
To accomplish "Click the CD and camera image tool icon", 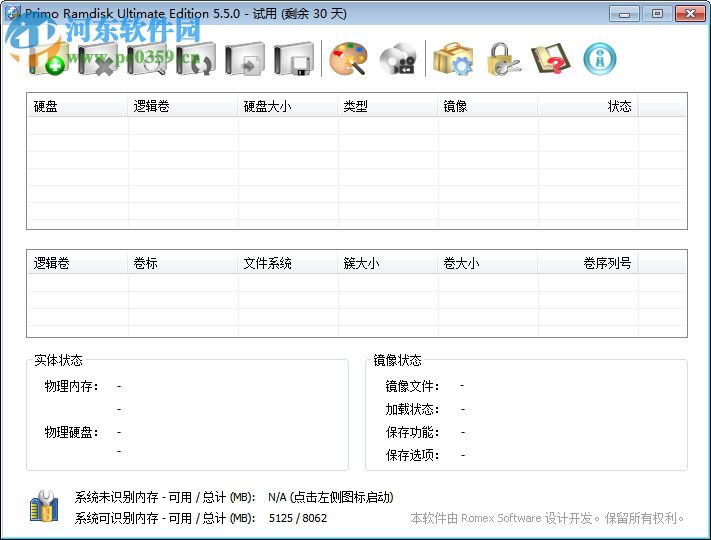I will (x=398, y=58).
